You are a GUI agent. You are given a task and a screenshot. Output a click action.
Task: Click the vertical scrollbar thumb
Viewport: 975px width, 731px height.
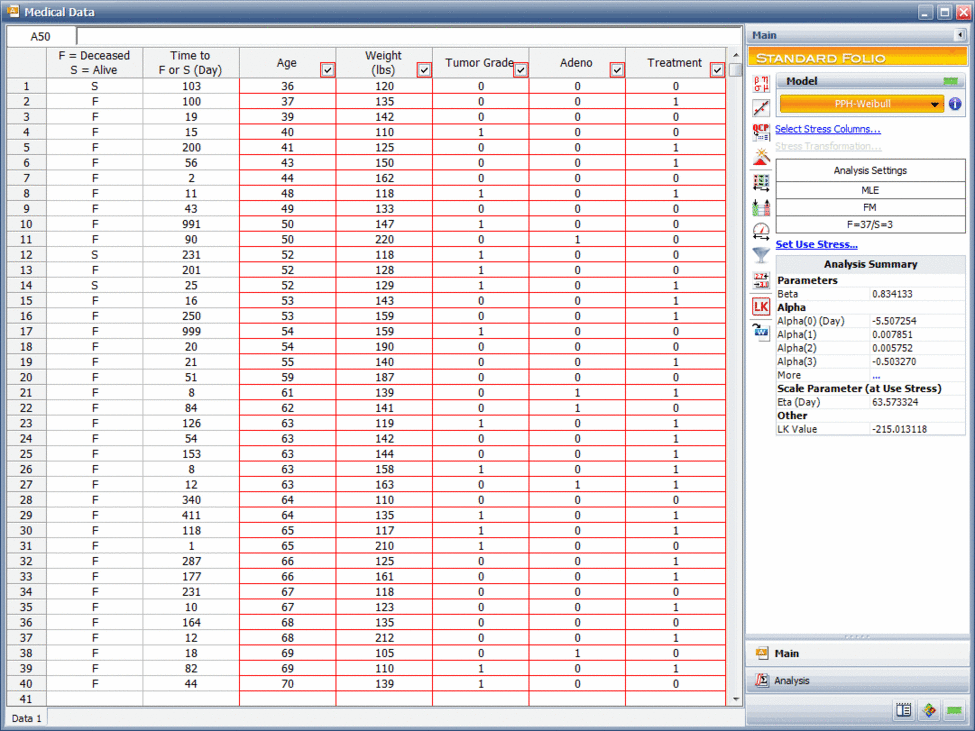coord(735,70)
